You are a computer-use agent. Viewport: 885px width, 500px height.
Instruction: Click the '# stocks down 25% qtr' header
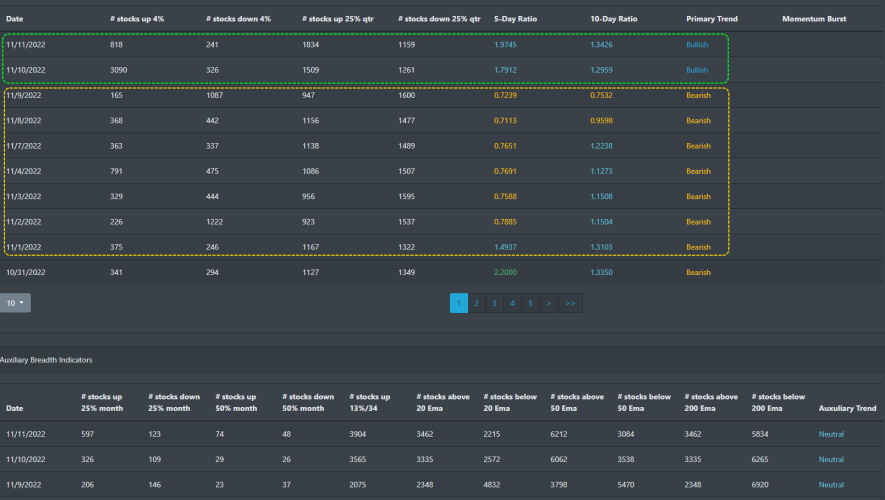(x=439, y=19)
